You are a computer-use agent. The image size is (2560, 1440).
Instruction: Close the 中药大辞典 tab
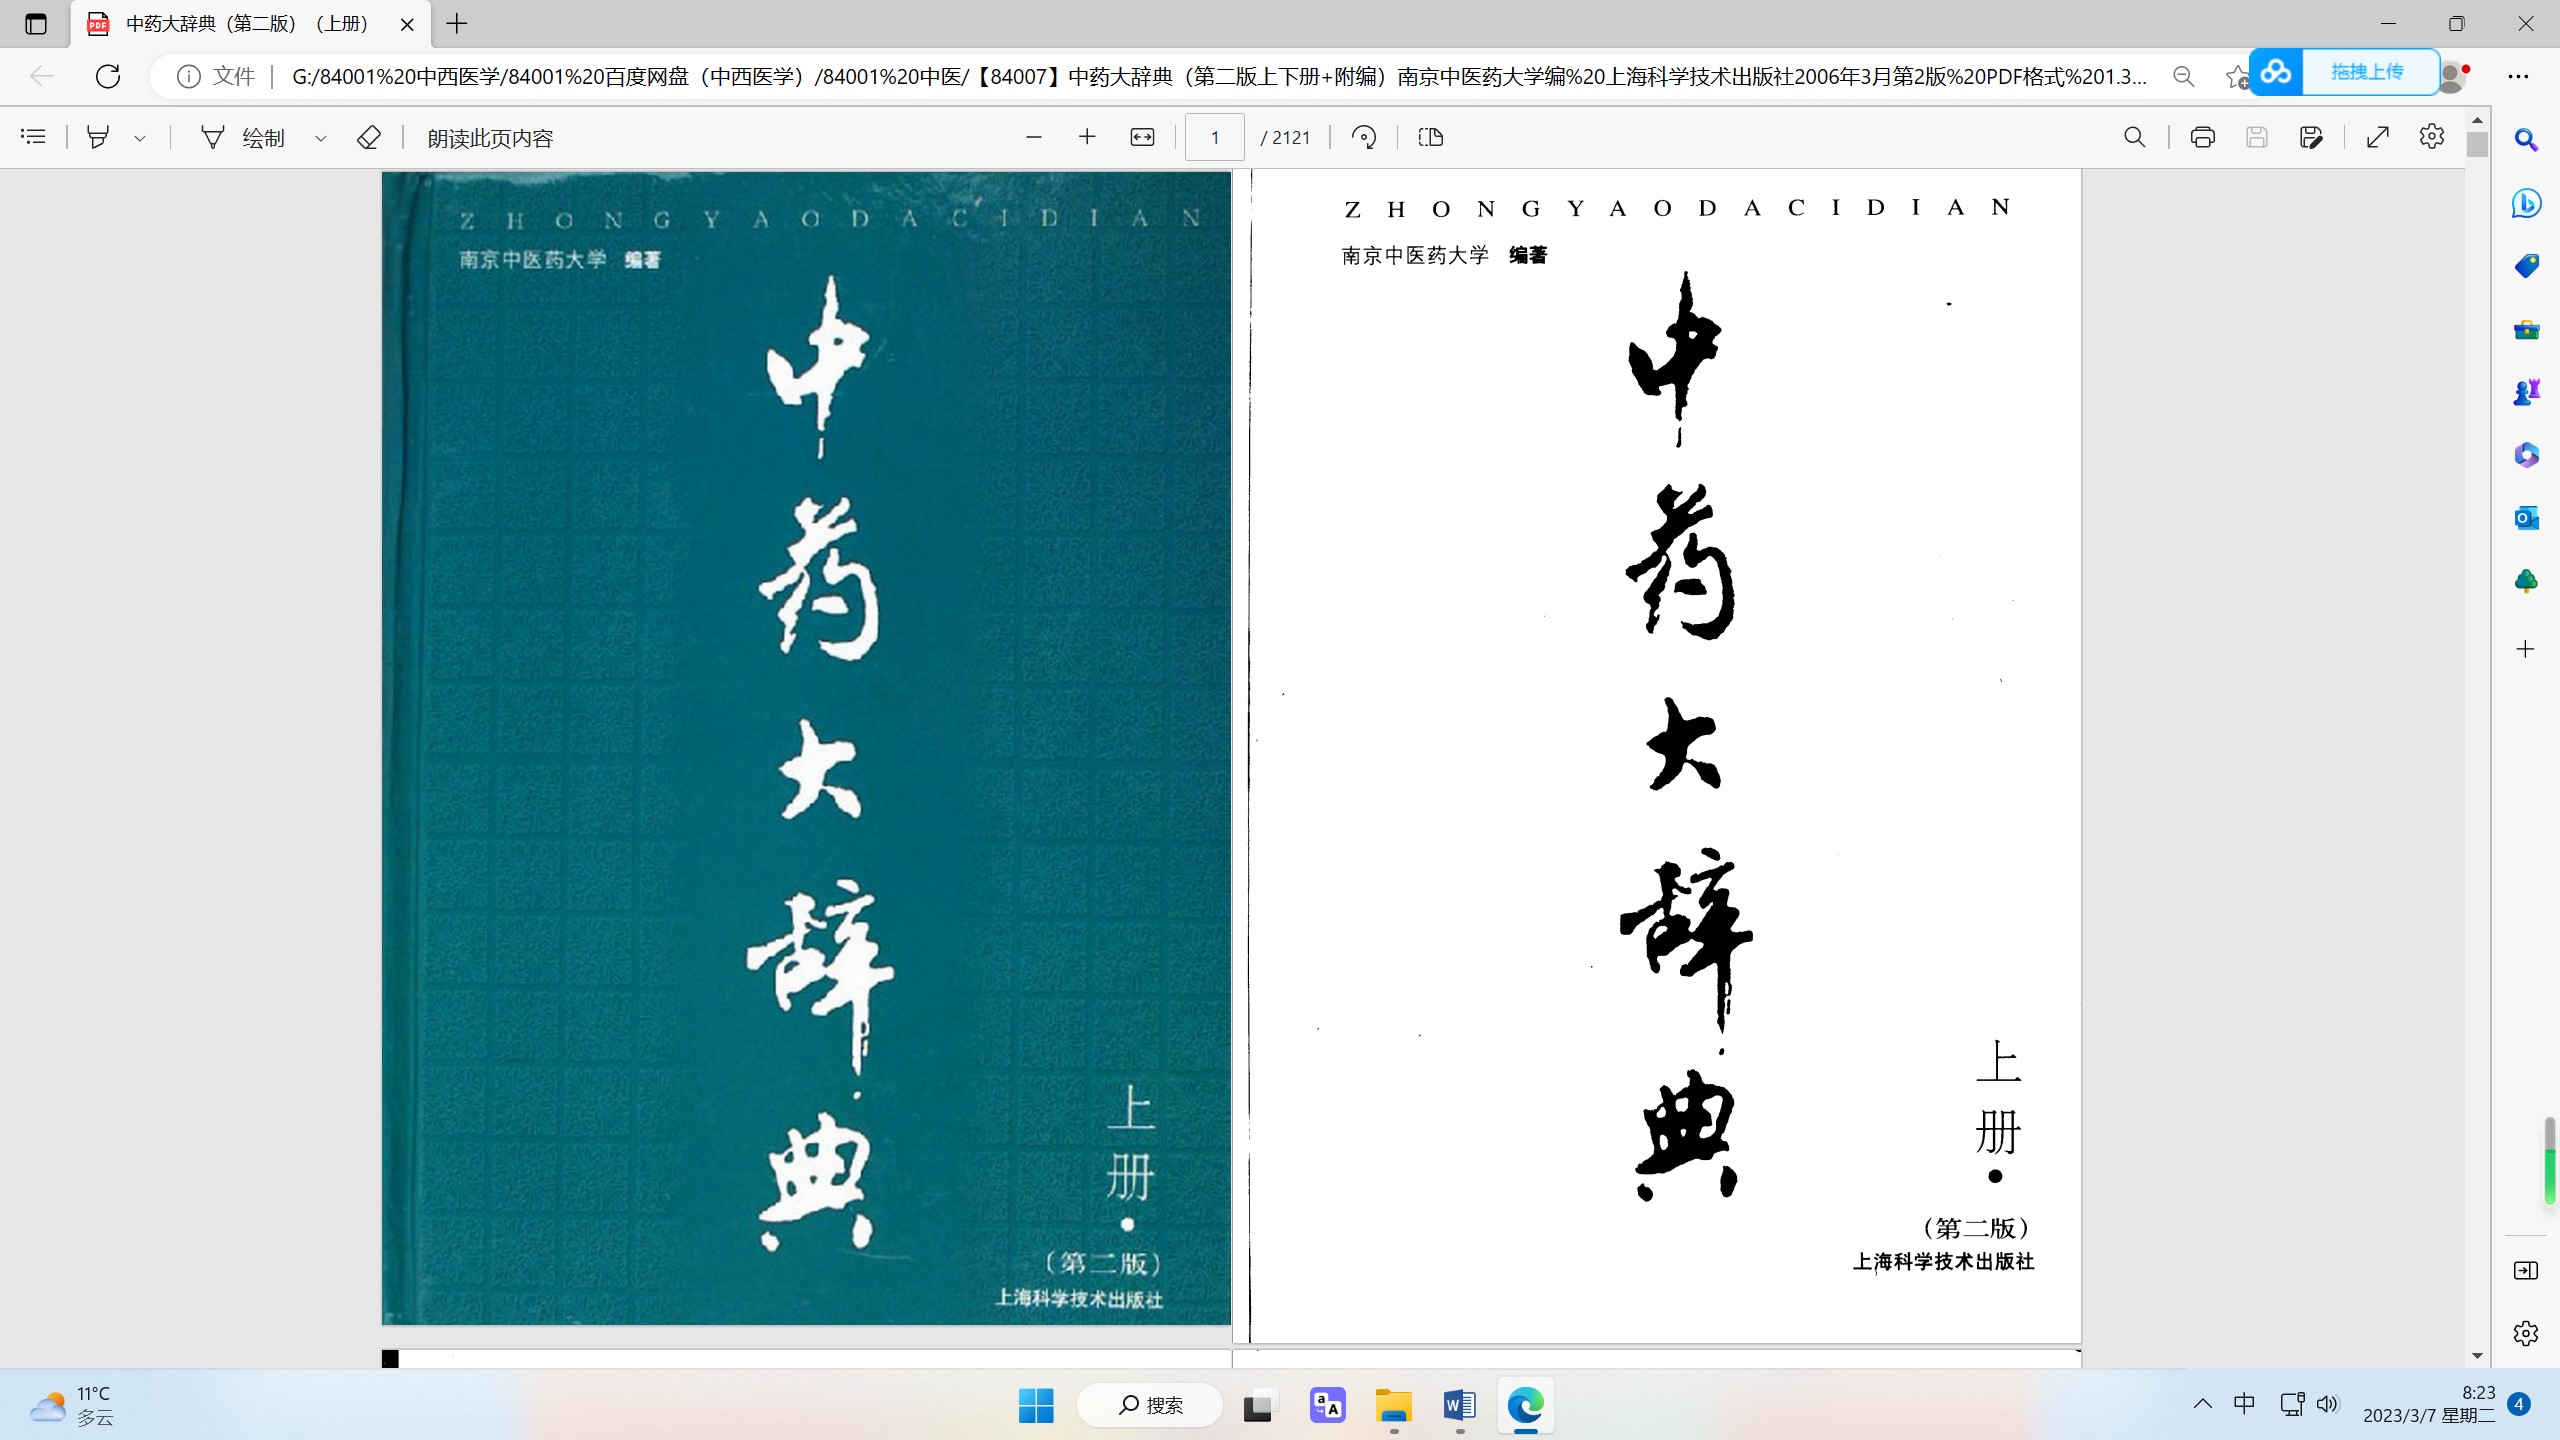click(x=407, y=24)
